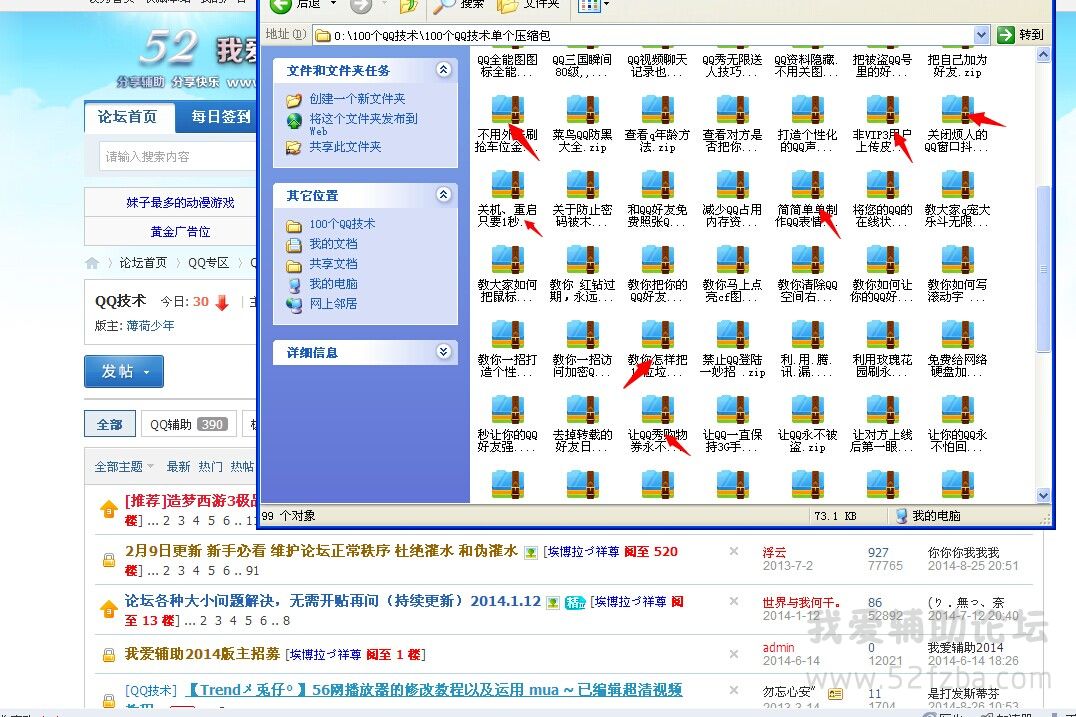The image size is (1076, 717).
Task: Select 让QQ永不被盗.zip file
Action: point(807,423)
